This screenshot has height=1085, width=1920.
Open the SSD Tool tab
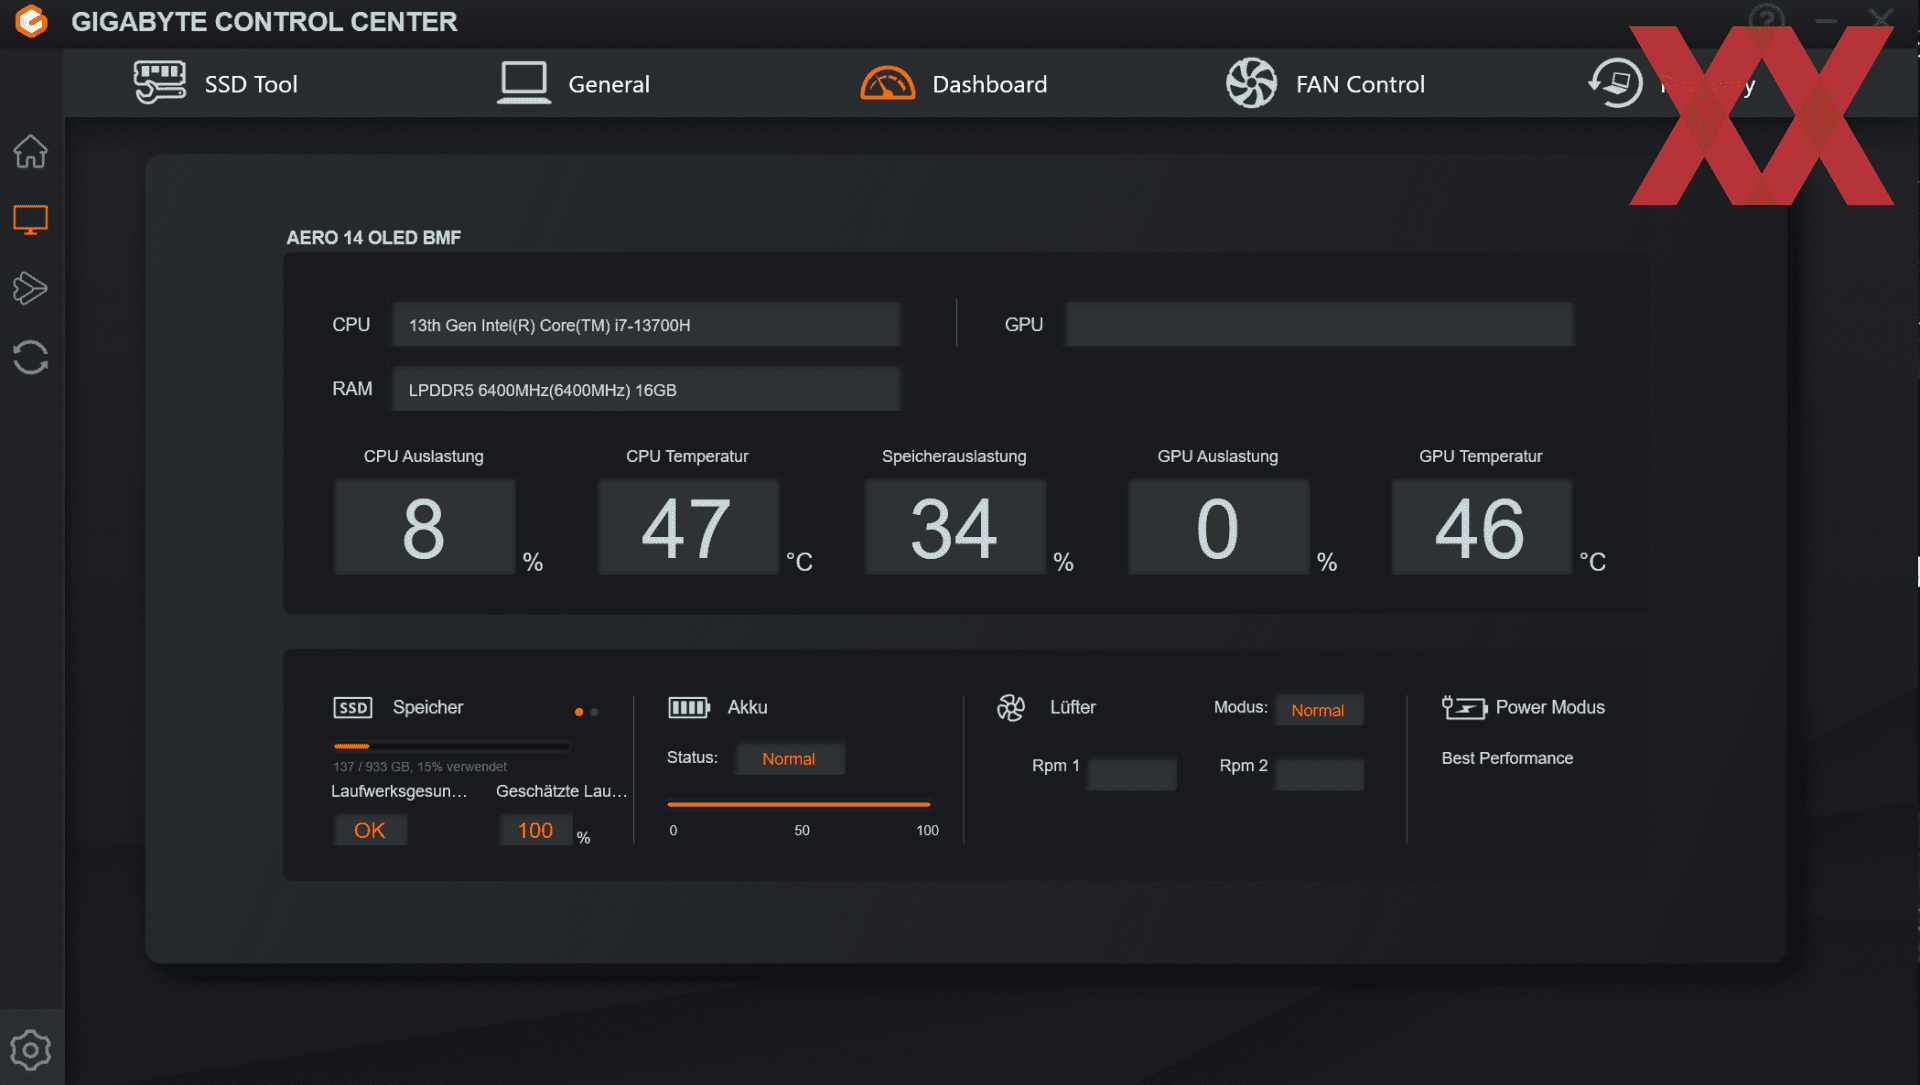[216, 84]
